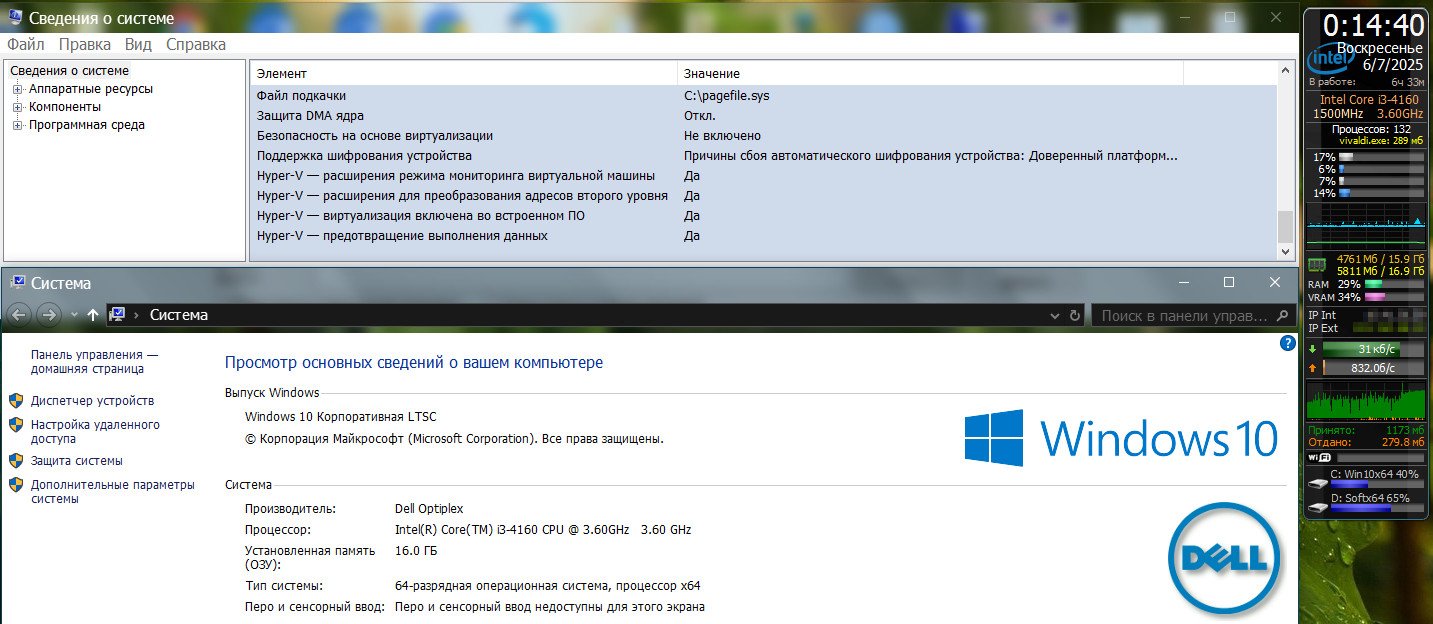
Task: Sort by the Значение column header
Action: [x=930, y=73]
